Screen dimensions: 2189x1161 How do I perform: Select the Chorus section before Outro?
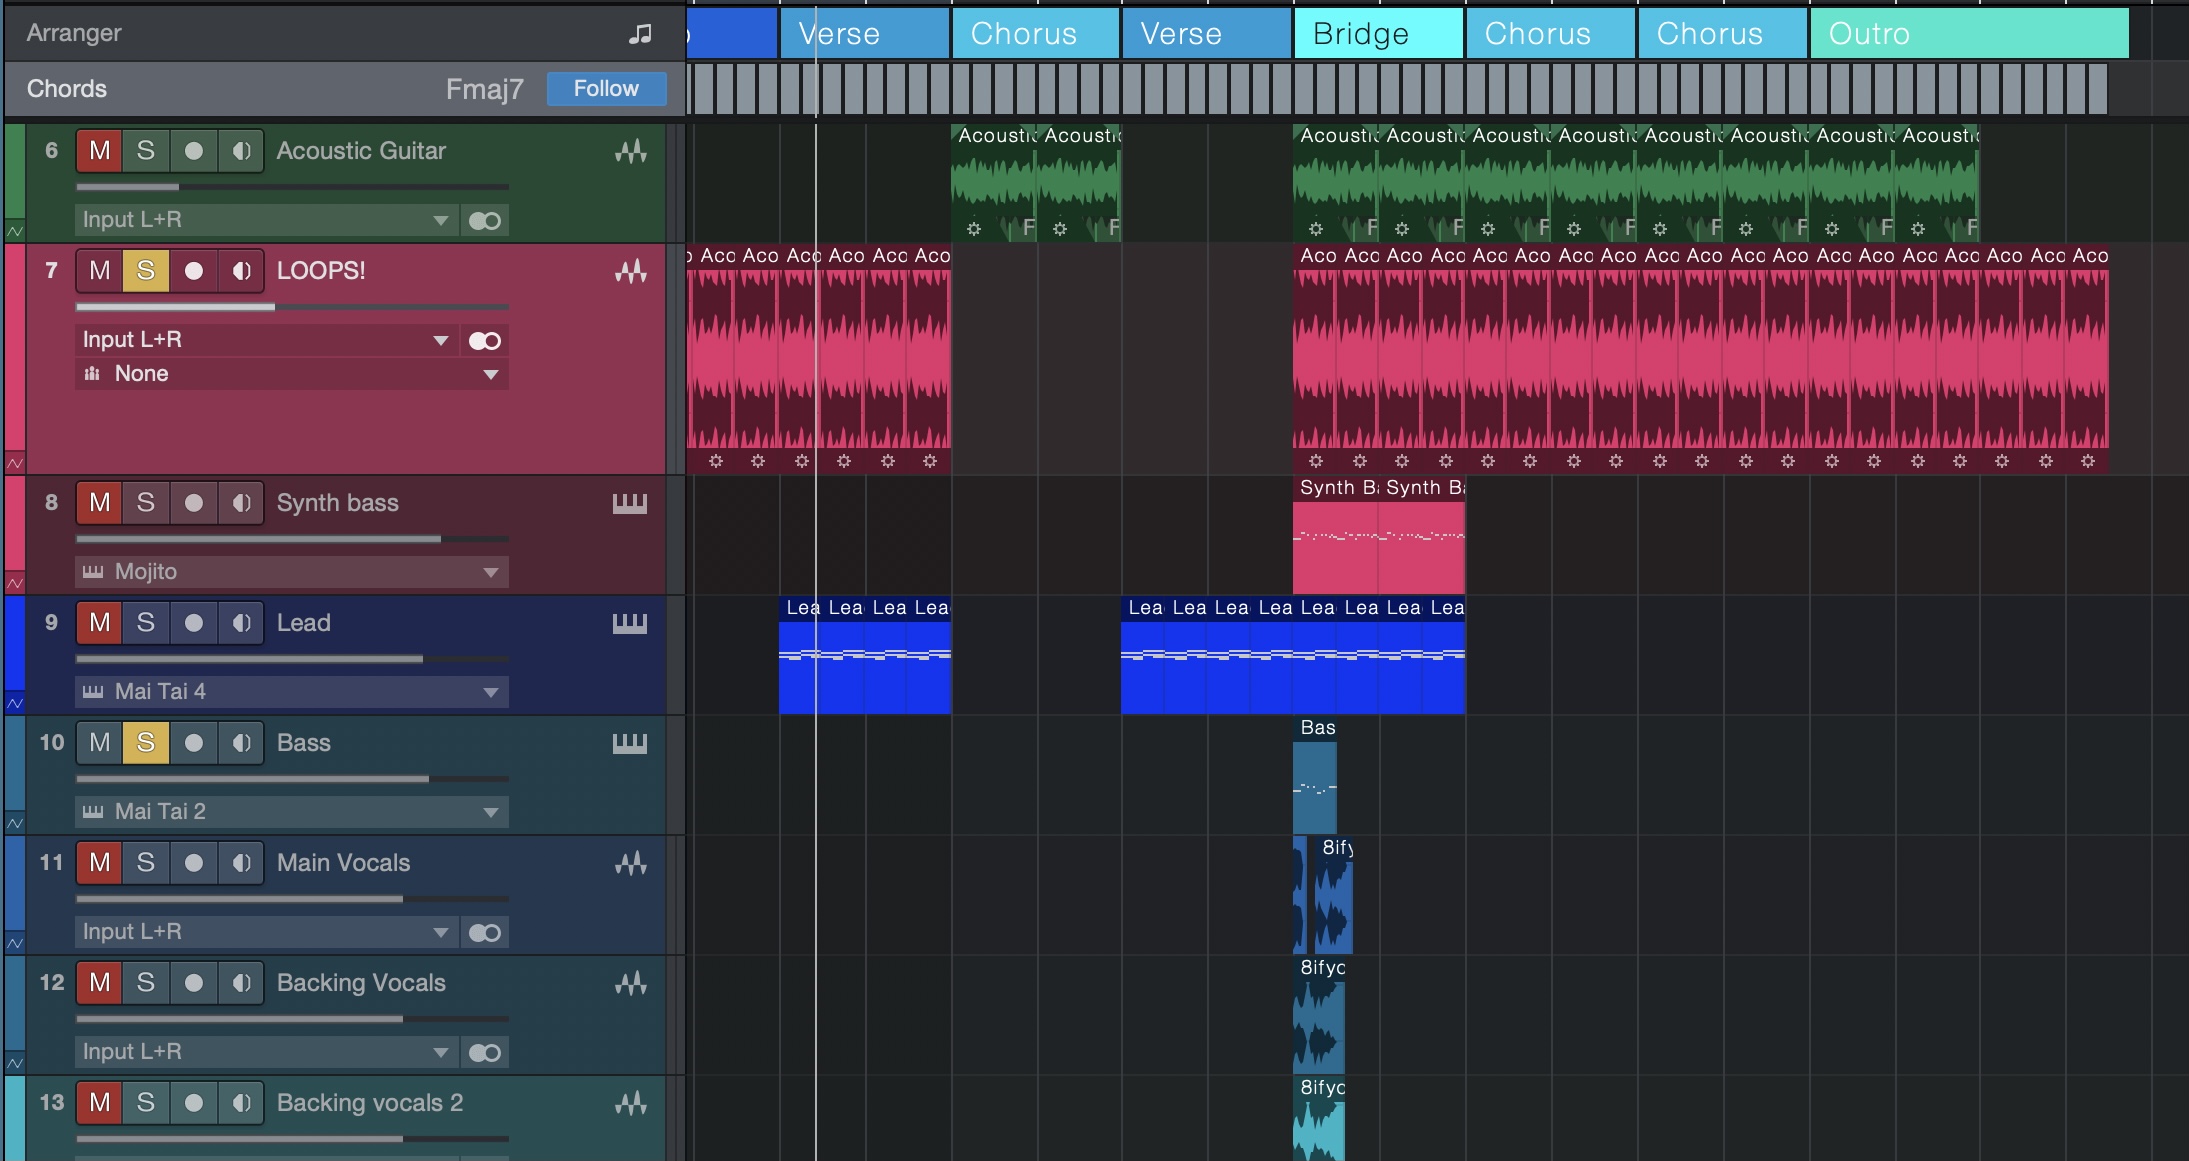(x=1722, y=34)
